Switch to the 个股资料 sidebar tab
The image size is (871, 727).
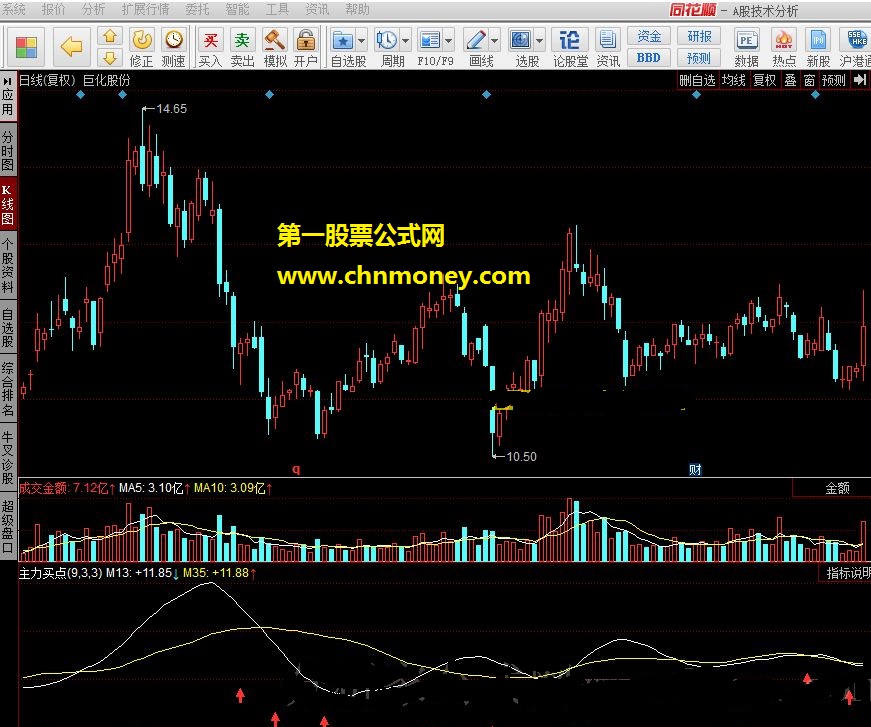click(7, 265)
